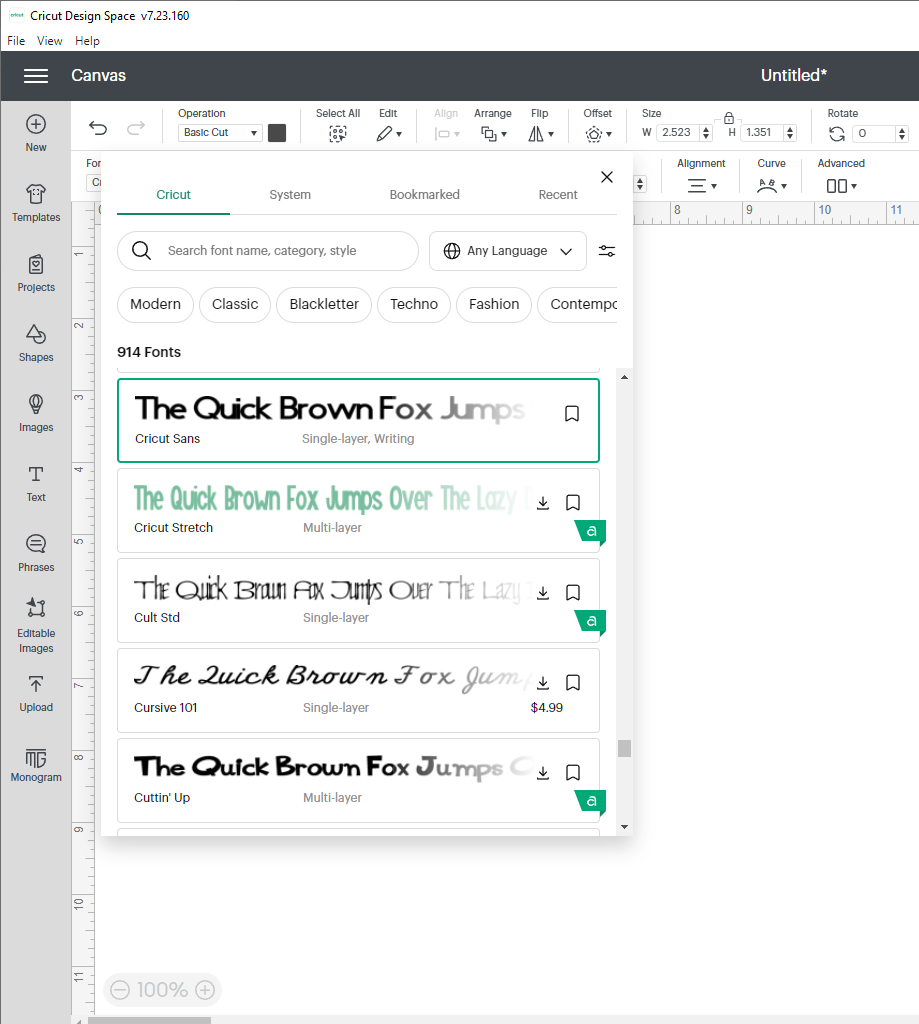Click the font search input field
Image resolution: width=919 pixels, height=1024 pixels.
click(268, 251)
